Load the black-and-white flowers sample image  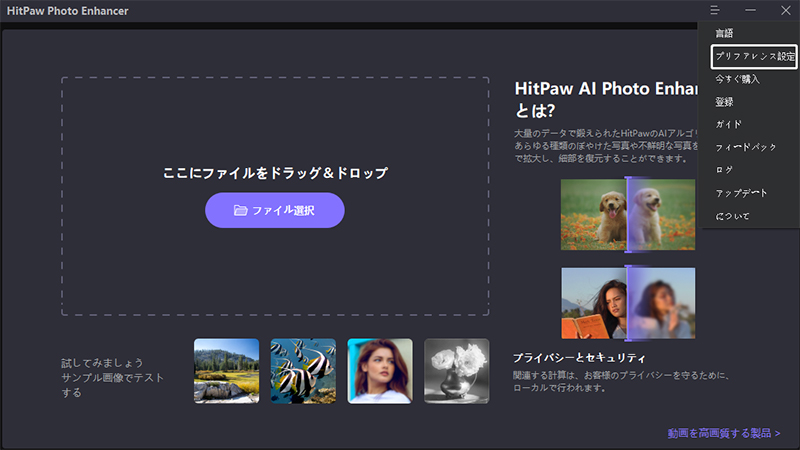tap(457, 371)
